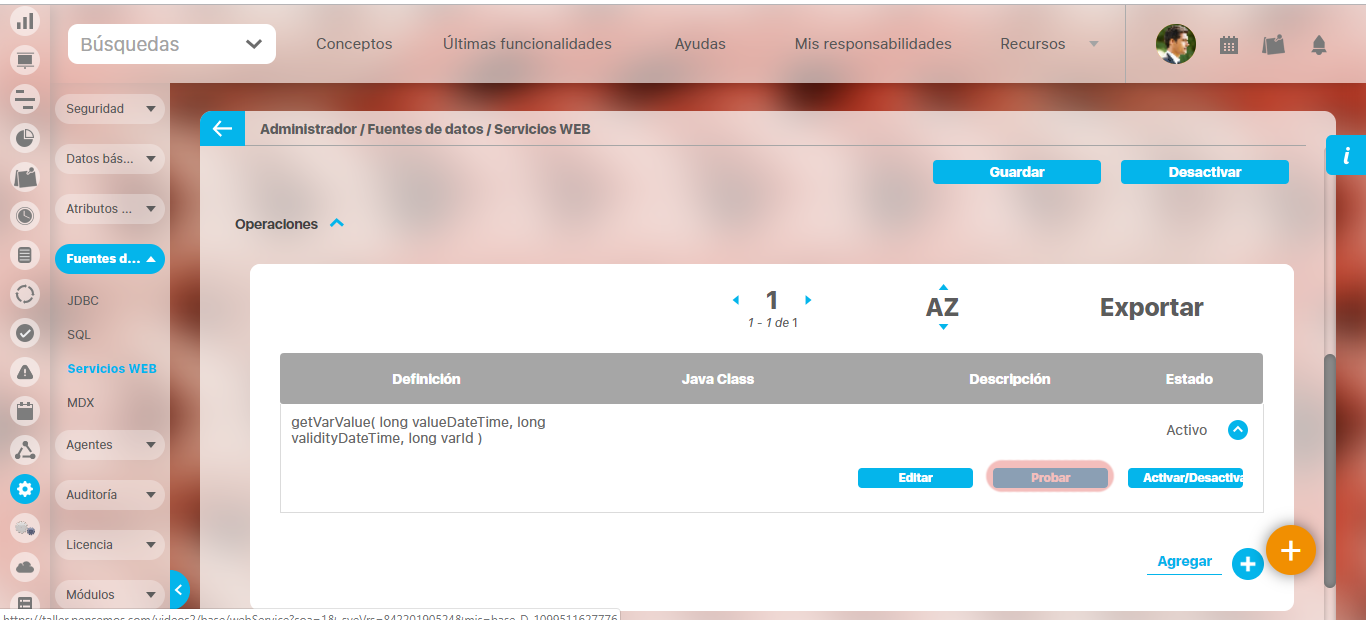1366x620 pixels.
Task: Select the warning triangle sidebar icon
Action: 25,371
